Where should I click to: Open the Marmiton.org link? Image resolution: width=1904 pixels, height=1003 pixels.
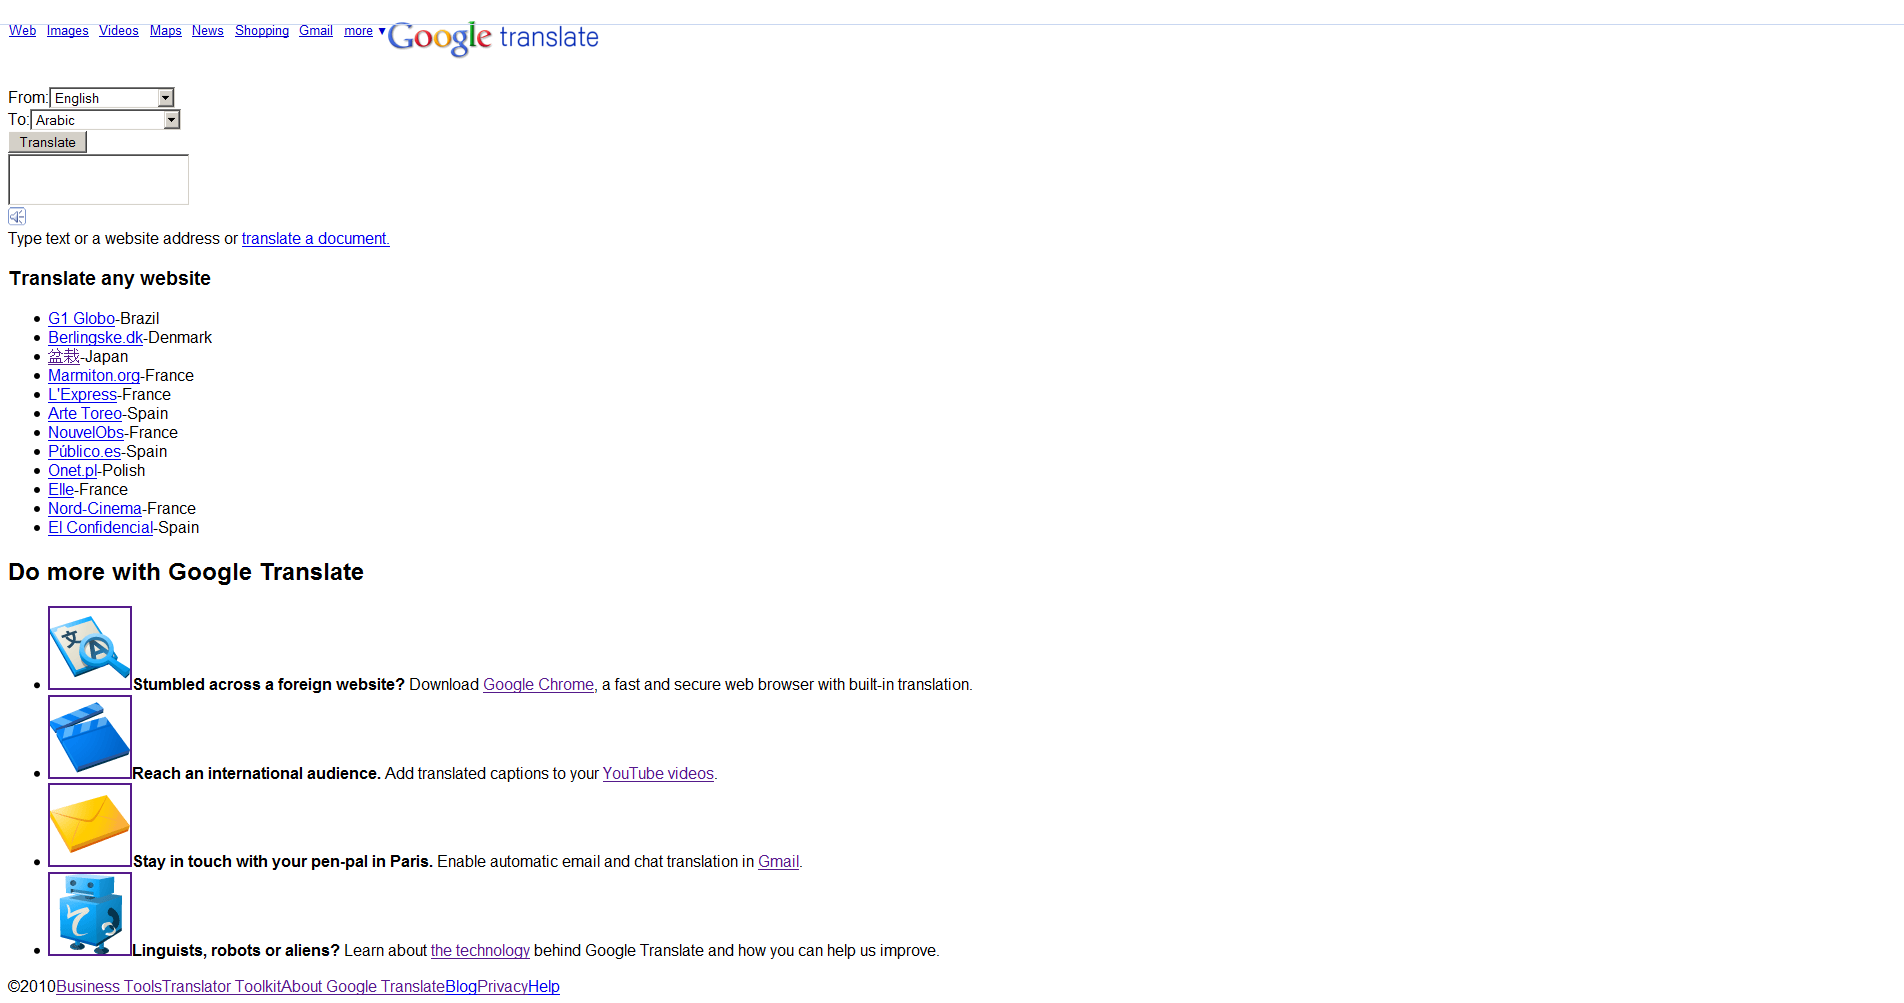pos(94,376)
